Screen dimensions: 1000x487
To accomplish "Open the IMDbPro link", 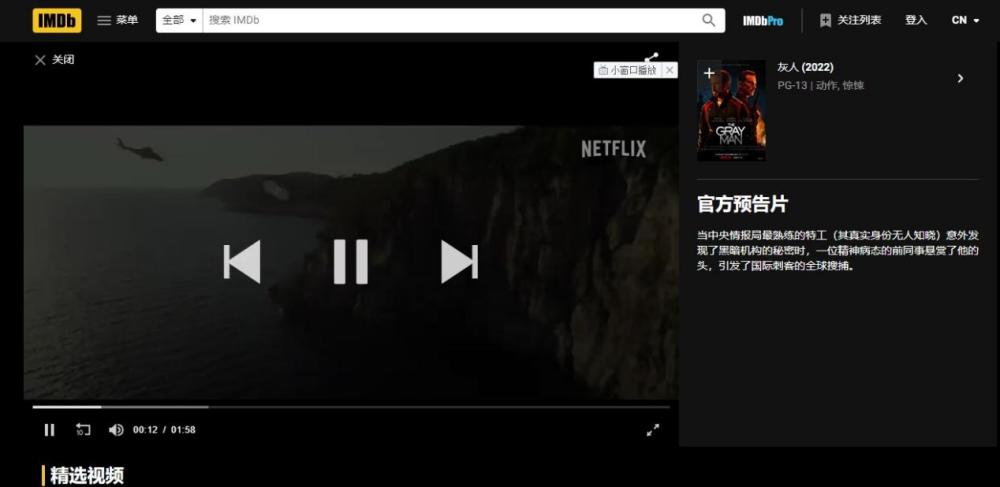I will click(762, 20).
